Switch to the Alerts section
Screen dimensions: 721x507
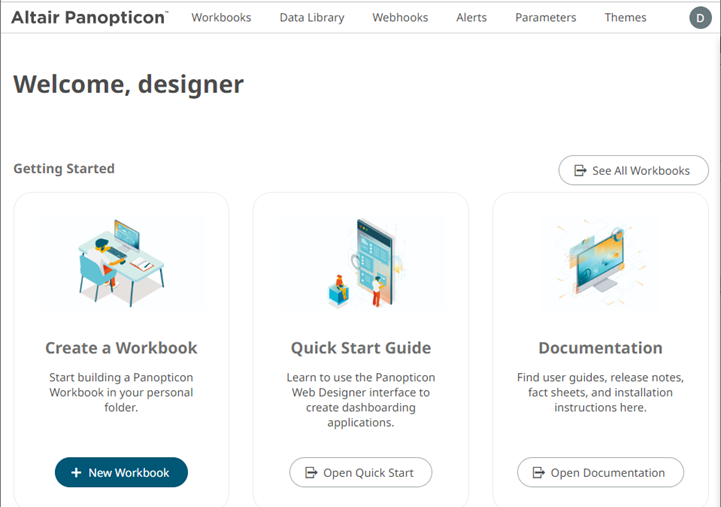[x=472, y=17]
